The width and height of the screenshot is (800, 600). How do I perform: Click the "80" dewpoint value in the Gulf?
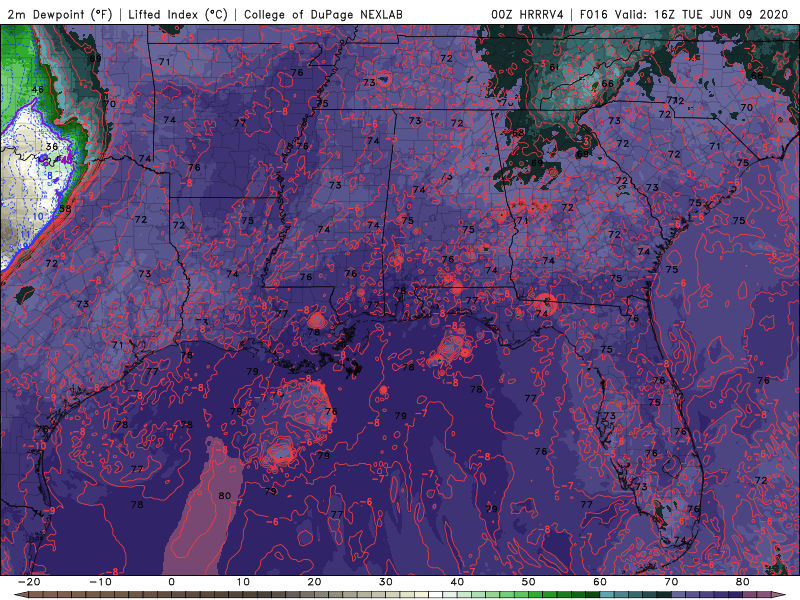pos(224,495)
